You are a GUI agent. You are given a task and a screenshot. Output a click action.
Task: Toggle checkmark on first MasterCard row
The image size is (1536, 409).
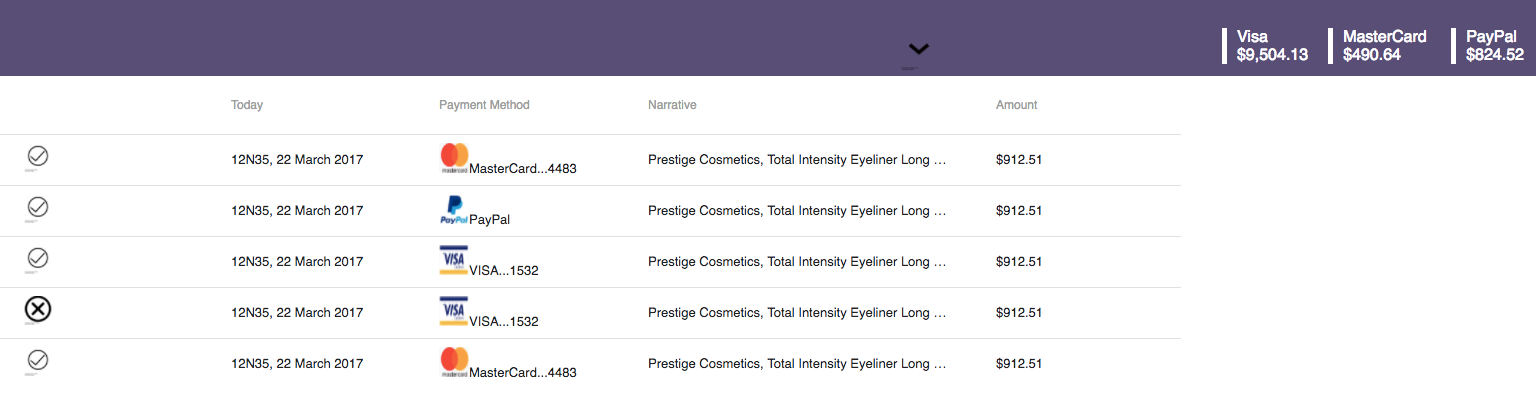click(x=38, y=156)
